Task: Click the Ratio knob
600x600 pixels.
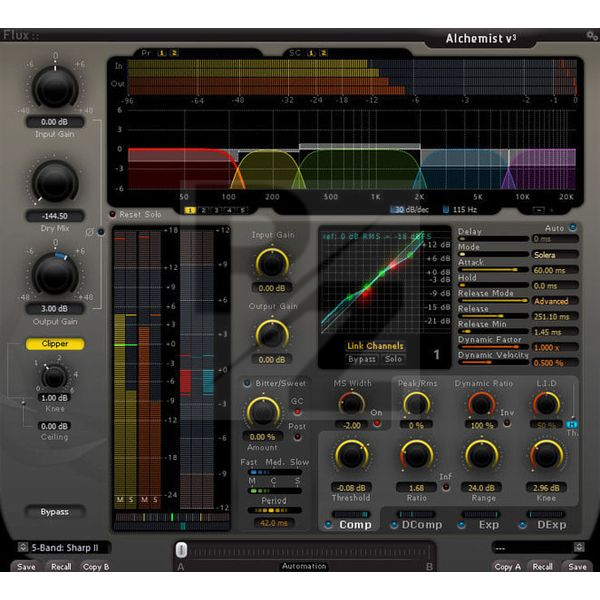Action: pos(416,455)
